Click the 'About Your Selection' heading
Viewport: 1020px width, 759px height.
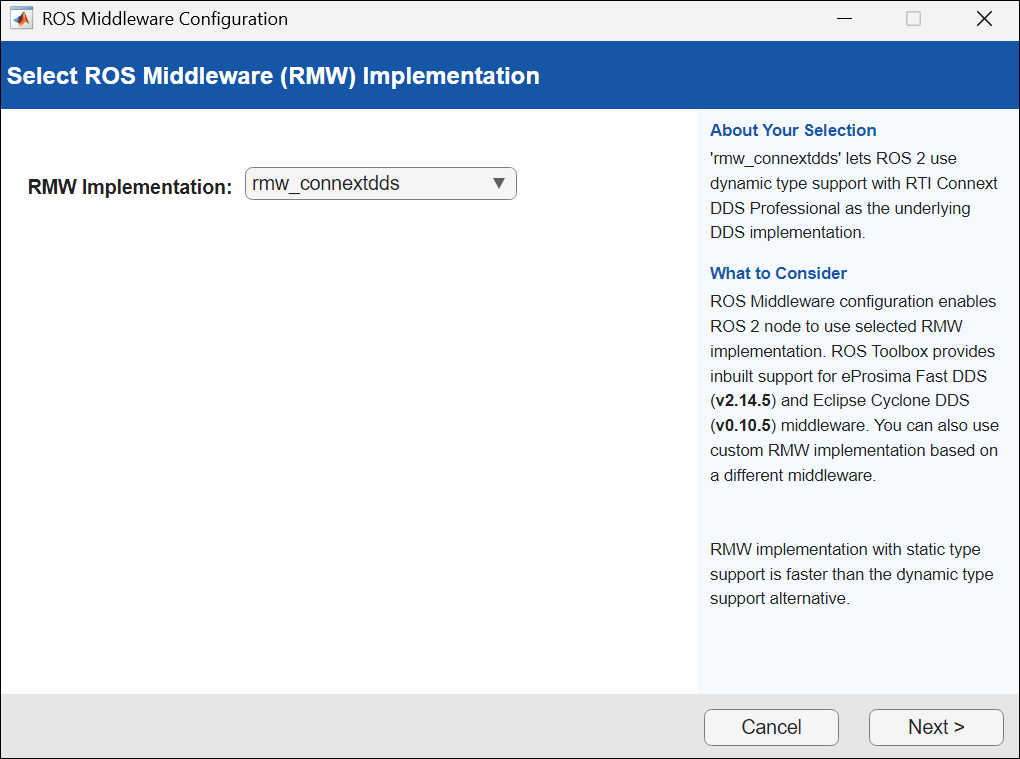click(793, 130)
